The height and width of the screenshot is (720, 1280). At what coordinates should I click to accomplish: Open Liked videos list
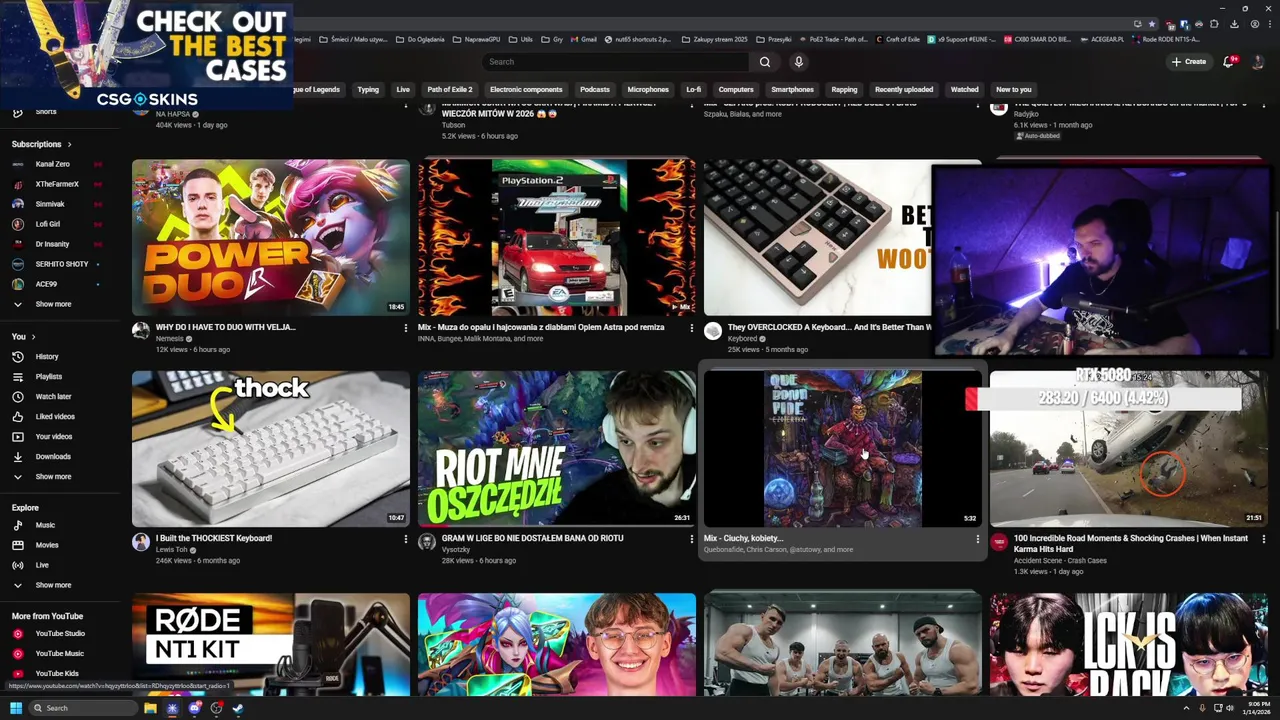[54, 417]
